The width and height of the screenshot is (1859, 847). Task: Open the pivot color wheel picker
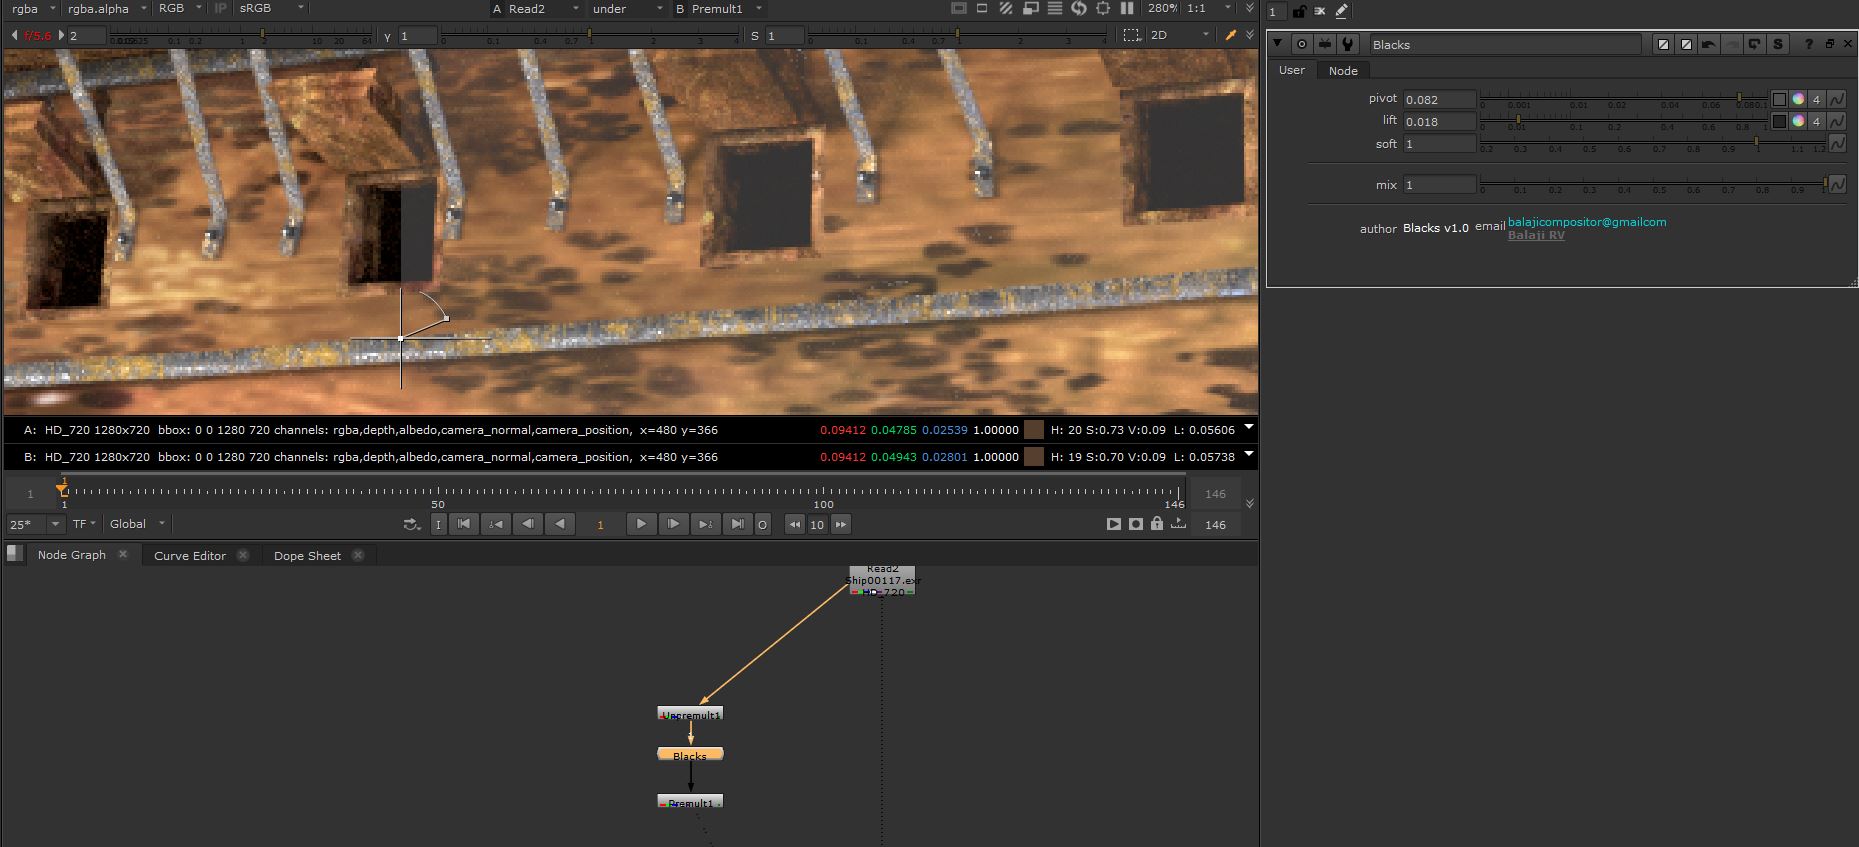[1798, 99]
